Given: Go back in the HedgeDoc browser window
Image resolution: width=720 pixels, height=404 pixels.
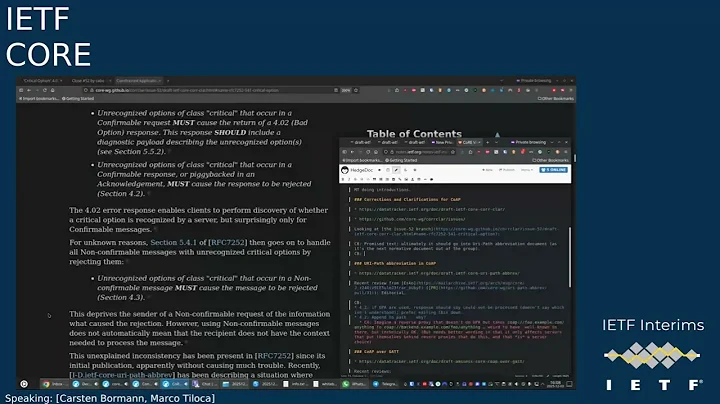Looking at the screenshot, I should (x=352, y=152).
